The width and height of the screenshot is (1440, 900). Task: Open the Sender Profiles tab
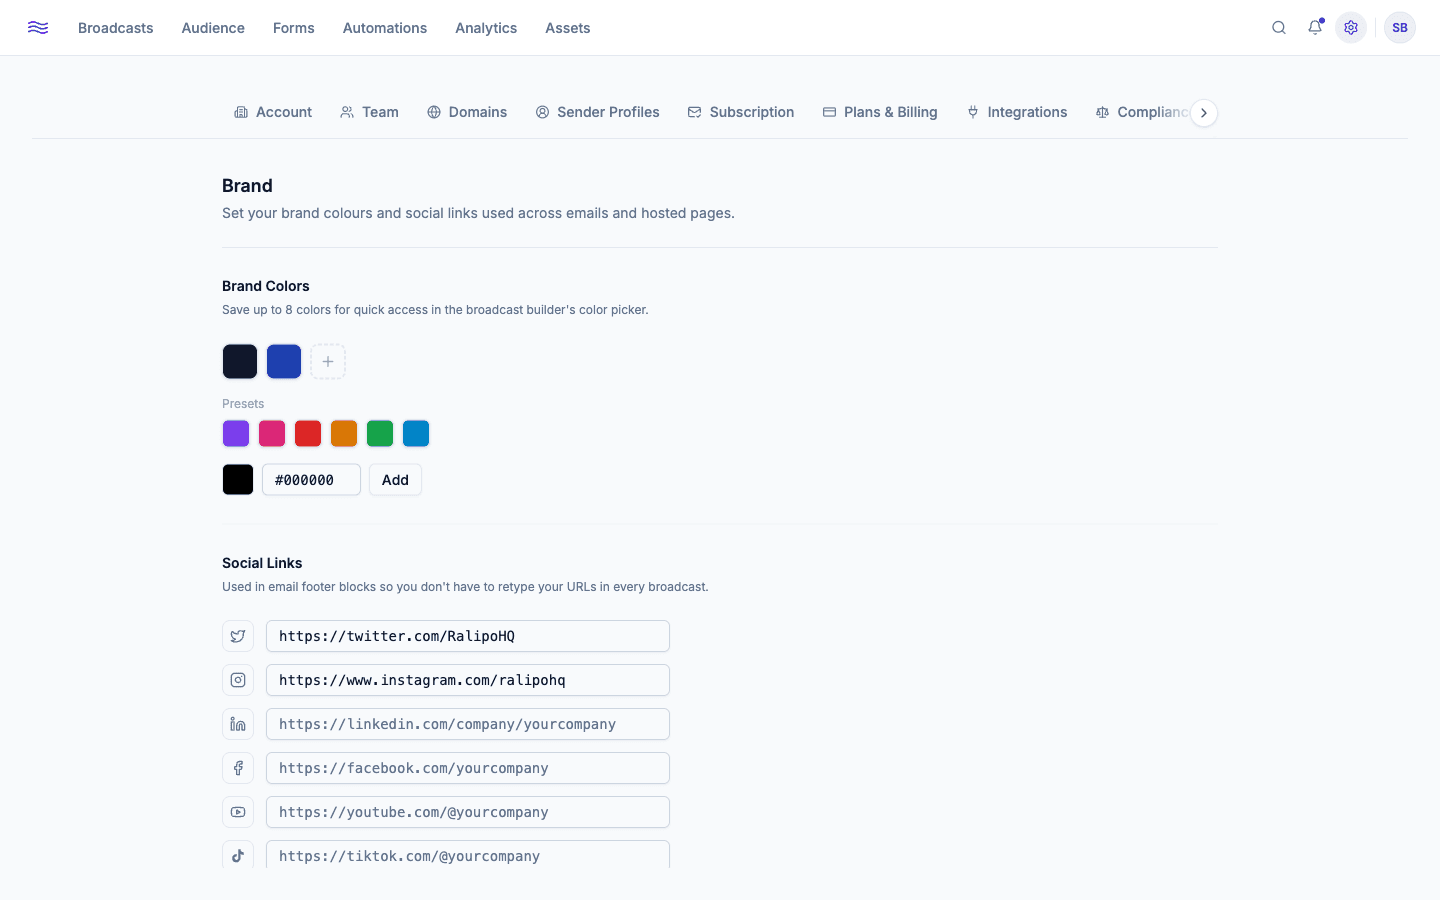(597, 112)
